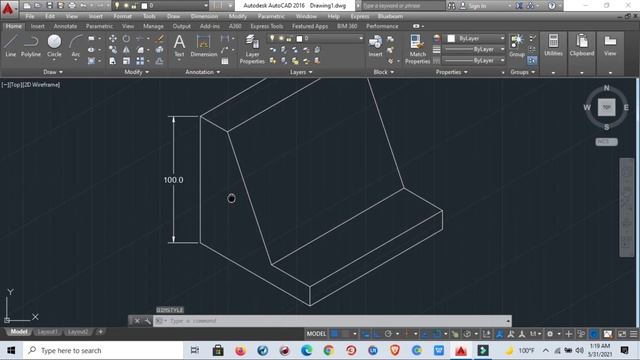640x360 pixels.
Task: Activate the Move tool in Modify panel
Action: [x=113, y=38]
